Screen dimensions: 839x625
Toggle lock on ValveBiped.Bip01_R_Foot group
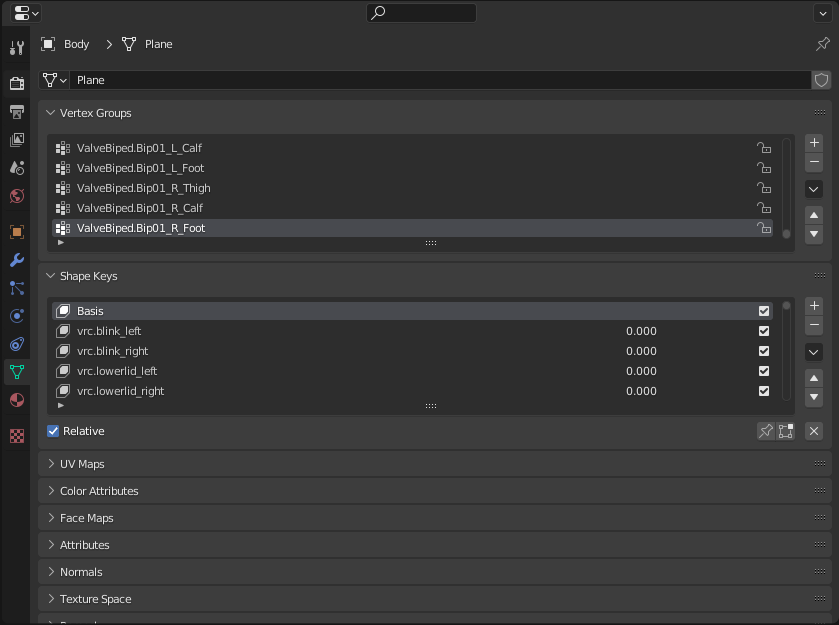point(764,228)
